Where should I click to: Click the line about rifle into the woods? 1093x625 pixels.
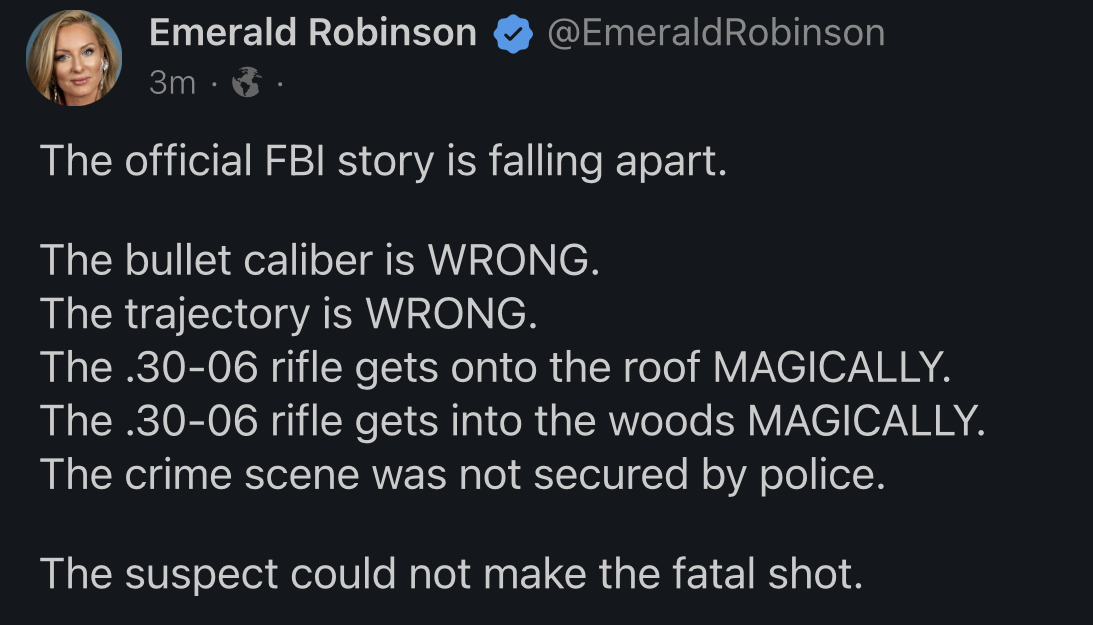pyautogui.click(x=512, y=421)
